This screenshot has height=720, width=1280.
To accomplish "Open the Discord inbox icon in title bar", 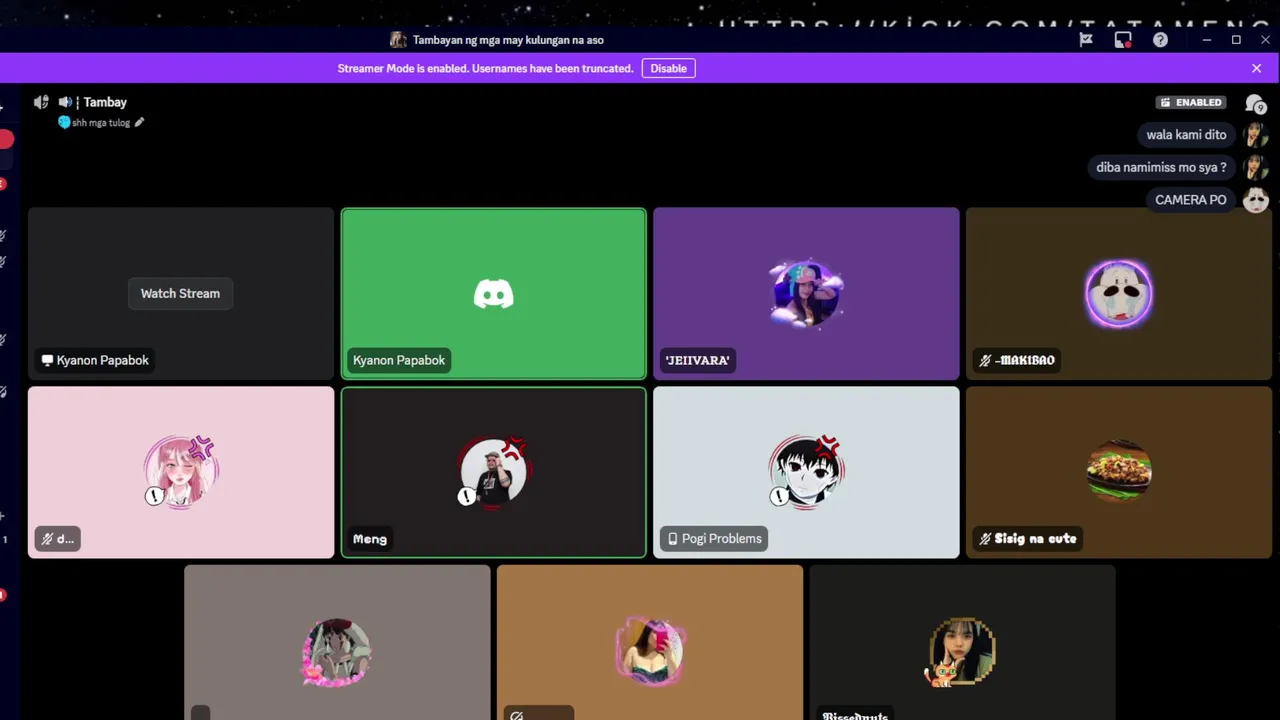I will point(1123,40).
